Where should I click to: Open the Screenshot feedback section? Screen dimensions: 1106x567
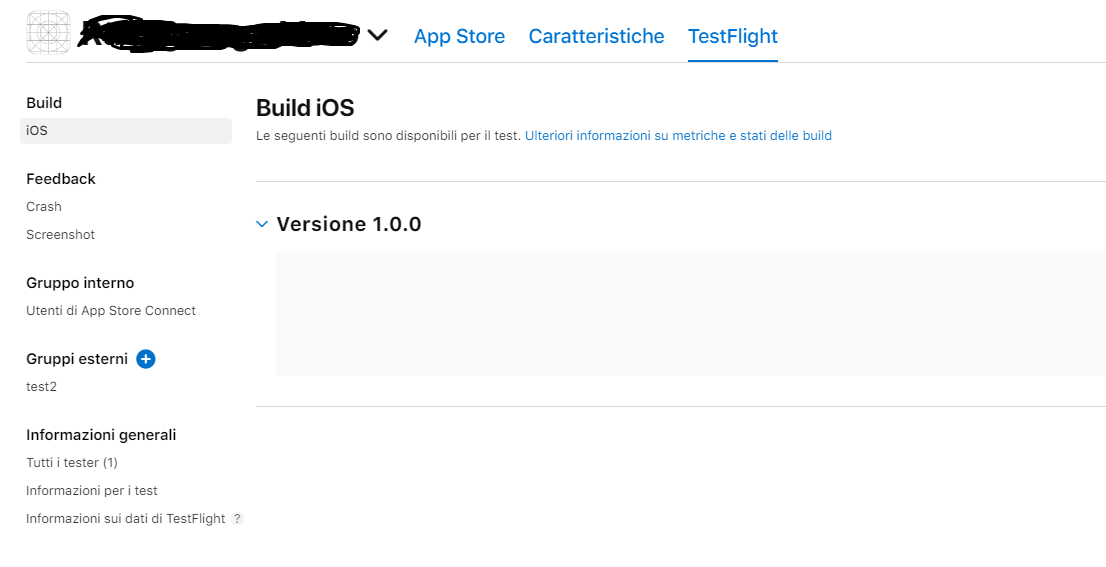pos(60,235)
